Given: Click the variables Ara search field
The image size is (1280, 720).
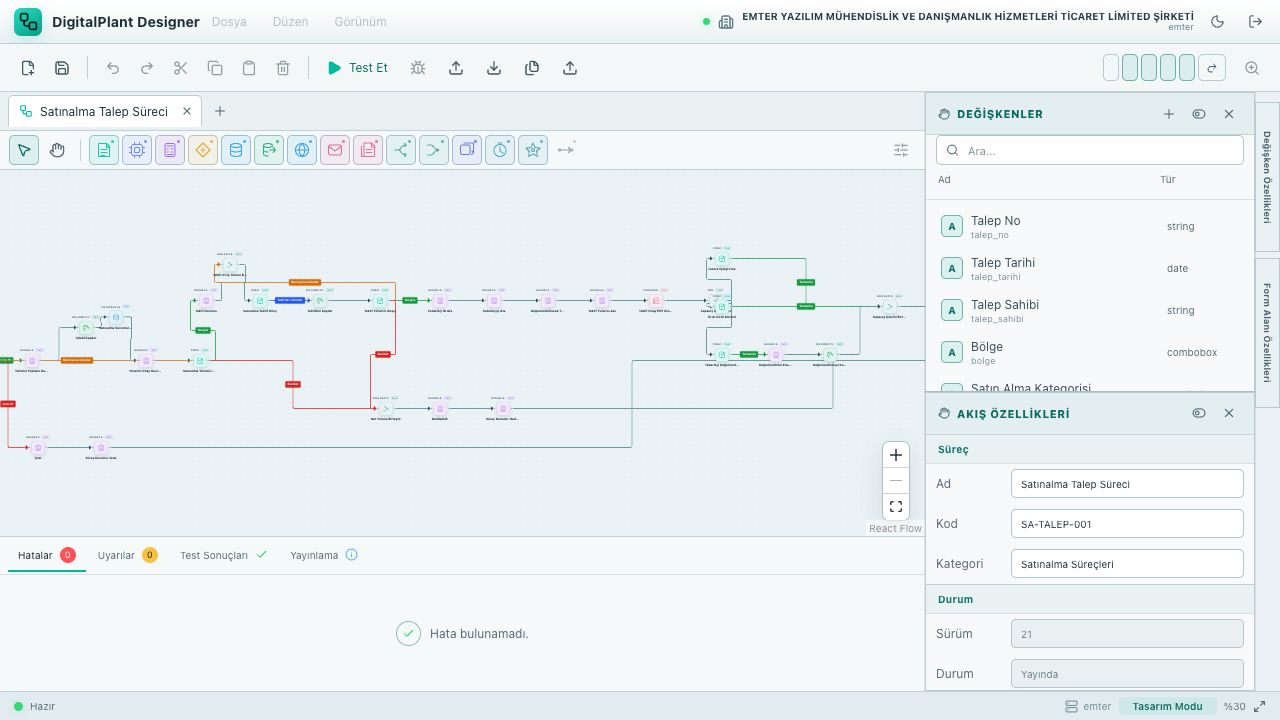Looking at the screenshot, I should 1090,151.
